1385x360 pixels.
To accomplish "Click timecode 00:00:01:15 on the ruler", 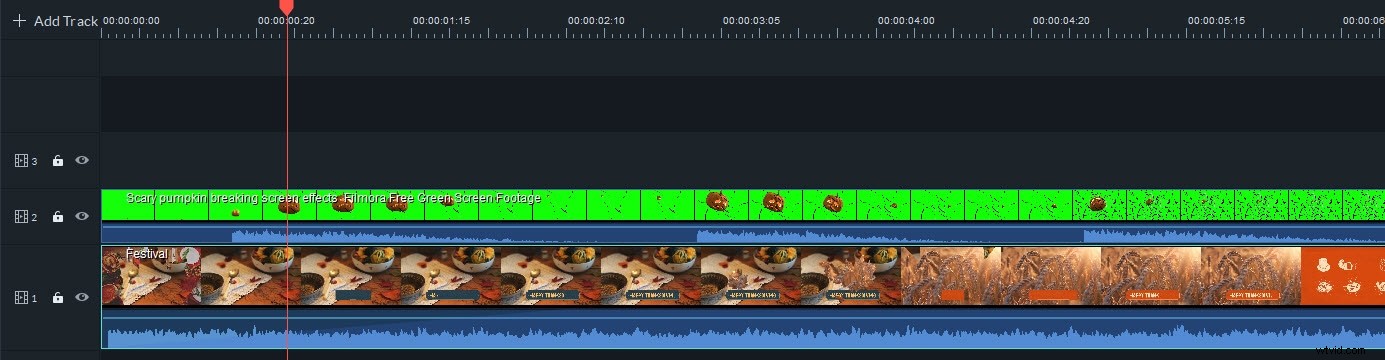I will tap(441, 20).
